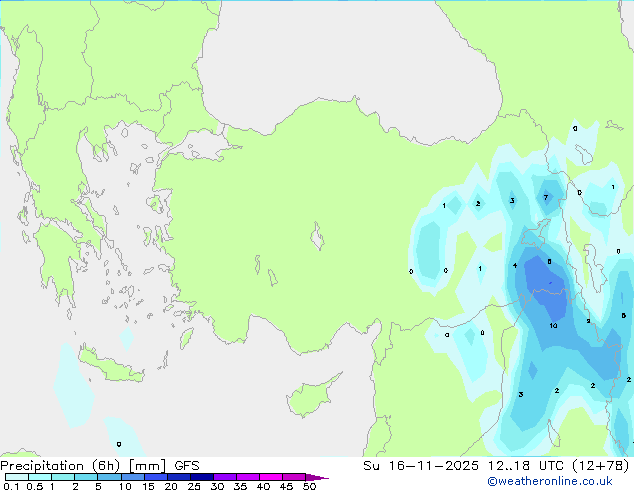
Task: Click the 5–10 mm legend color segment
Action: point(109,477)
